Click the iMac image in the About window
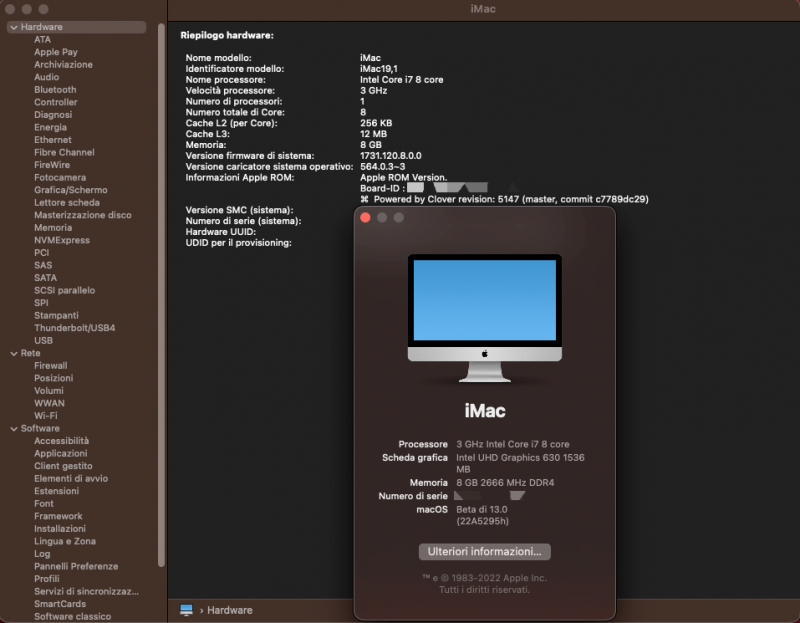This screenshot has width=800, height=623. (x=485, y=318)
